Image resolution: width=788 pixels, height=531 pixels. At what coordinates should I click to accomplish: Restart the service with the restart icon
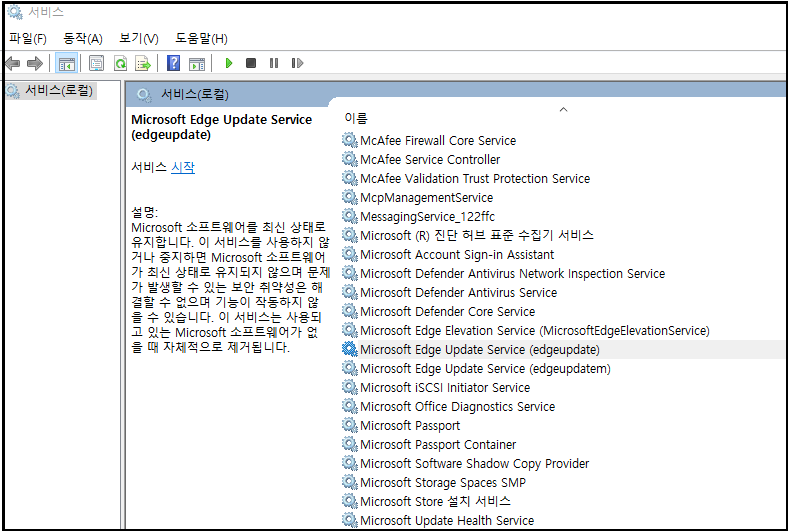point(297,63)
